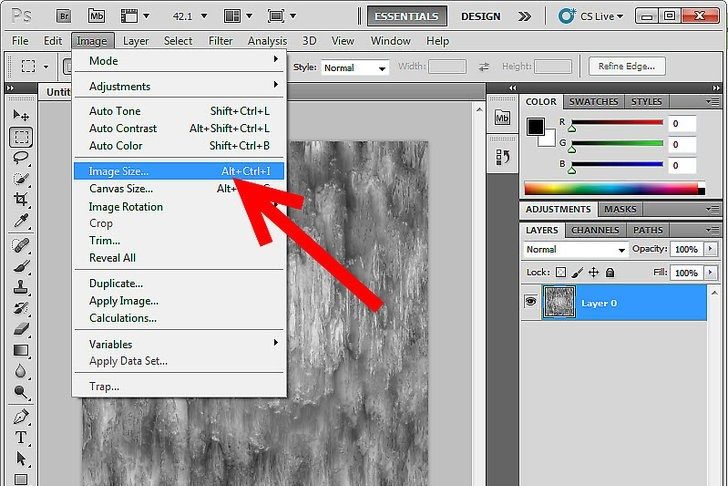Viewport: 728px width, 486px height.
Task: Pick a color from the color spectrum ramp
Action: (612, 189)
